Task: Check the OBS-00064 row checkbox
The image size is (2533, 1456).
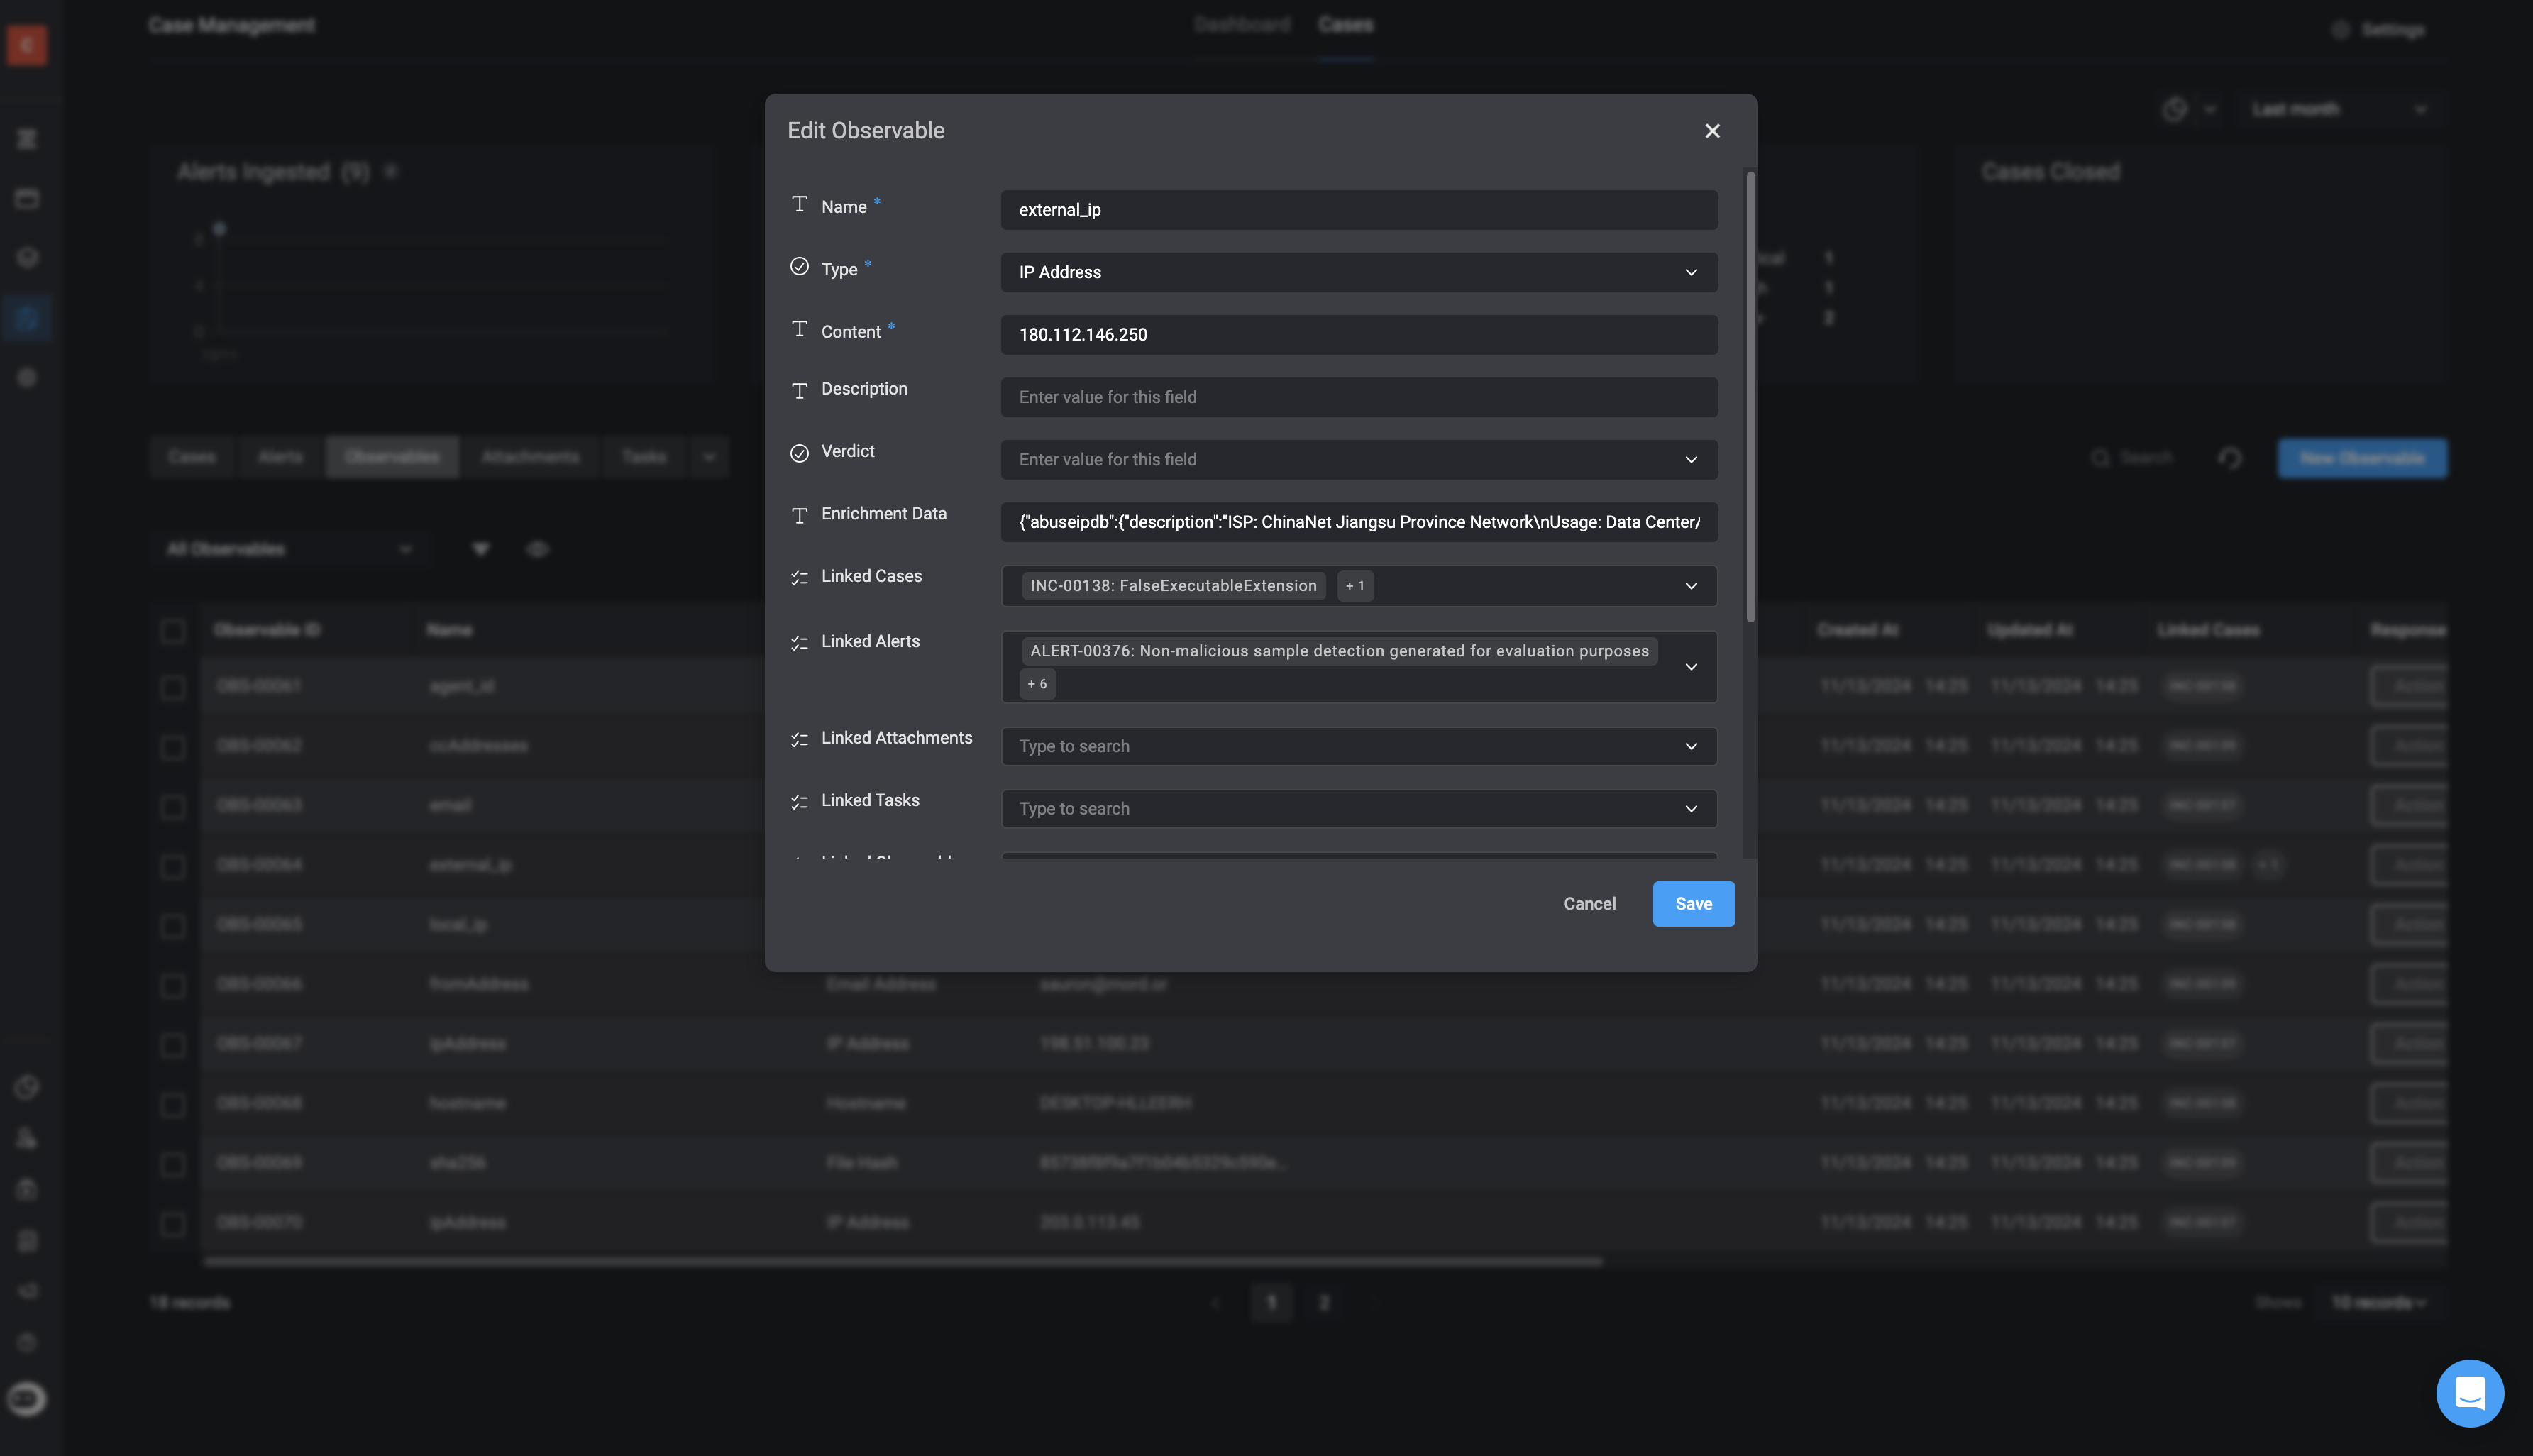Action: pyautogui.click(x=173, y=866)
